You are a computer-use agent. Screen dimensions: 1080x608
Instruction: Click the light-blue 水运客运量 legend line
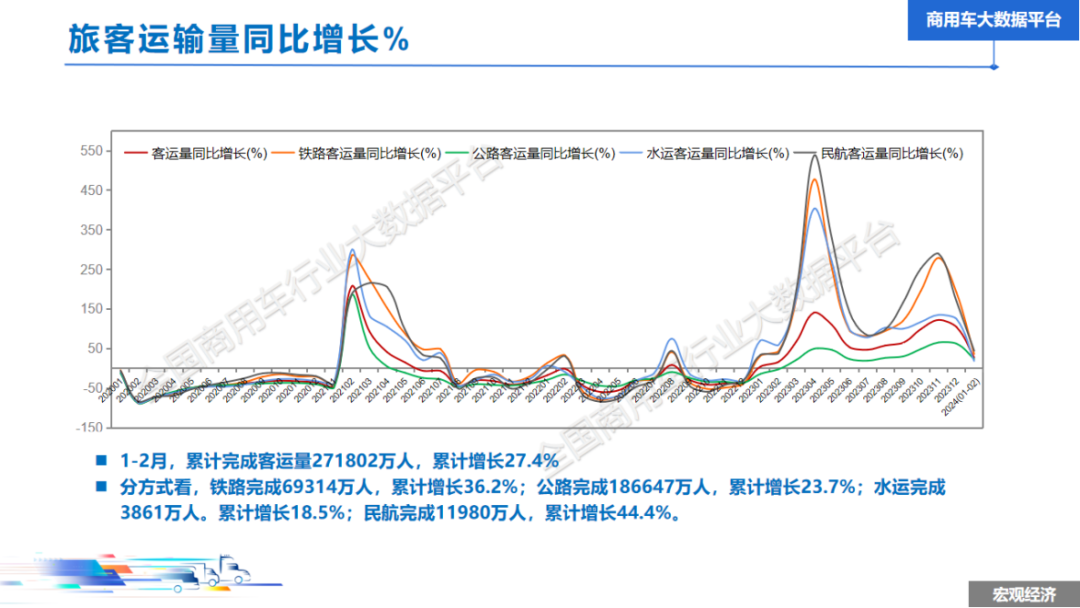(632, 153)
